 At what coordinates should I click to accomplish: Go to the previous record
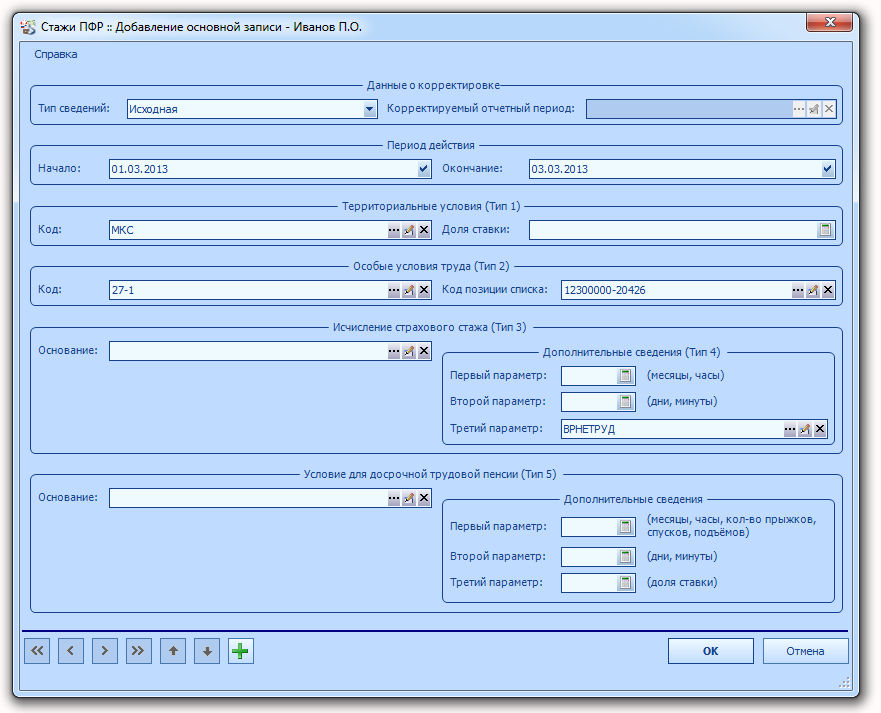click(x=71, y=651)
